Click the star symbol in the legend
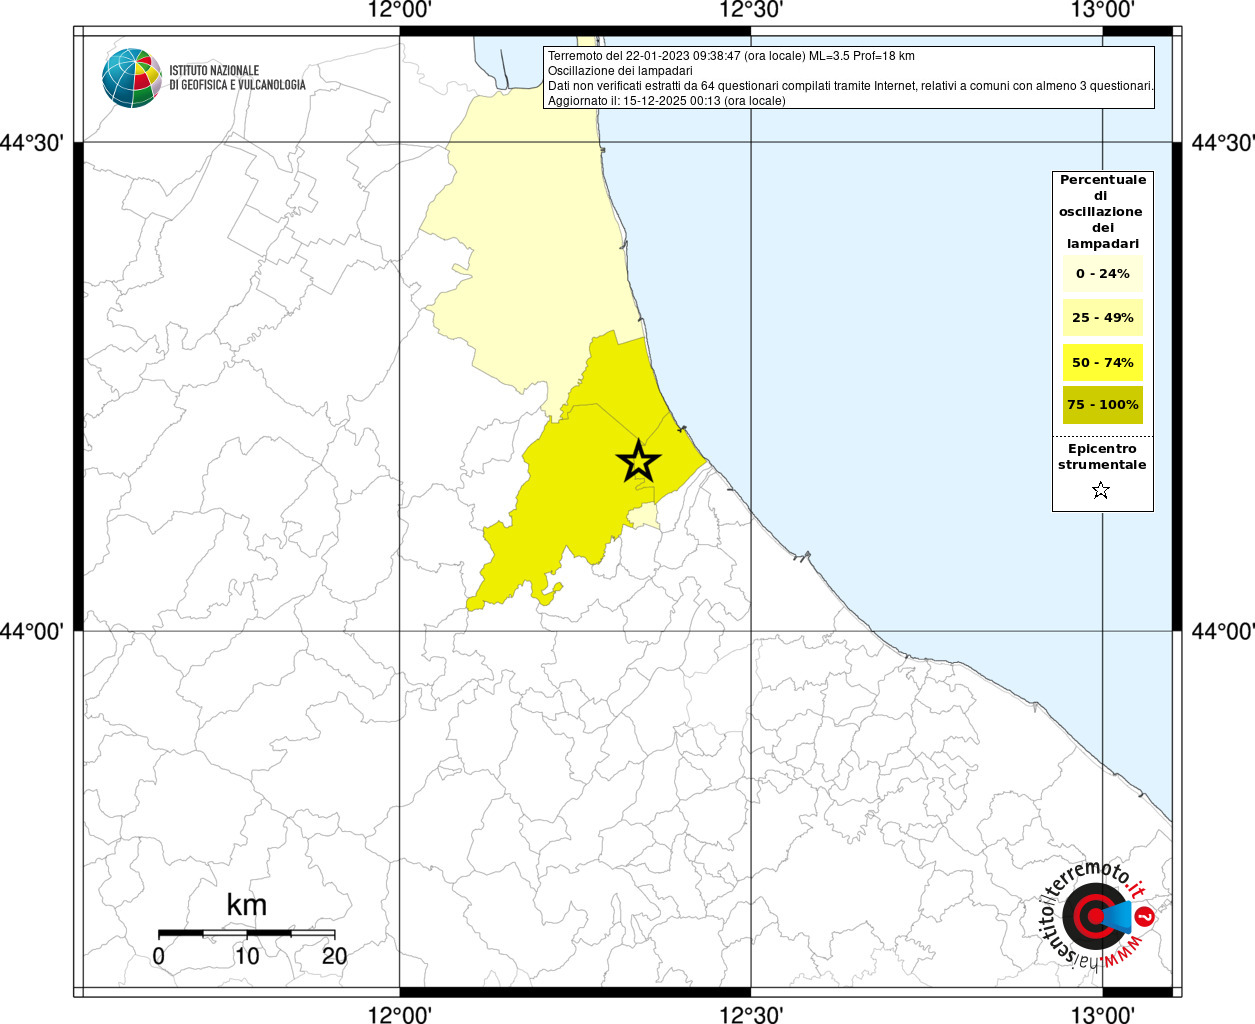The width and height of the screenshot is (1255, 1024). pyautogui.click(x=1101, y=490)
